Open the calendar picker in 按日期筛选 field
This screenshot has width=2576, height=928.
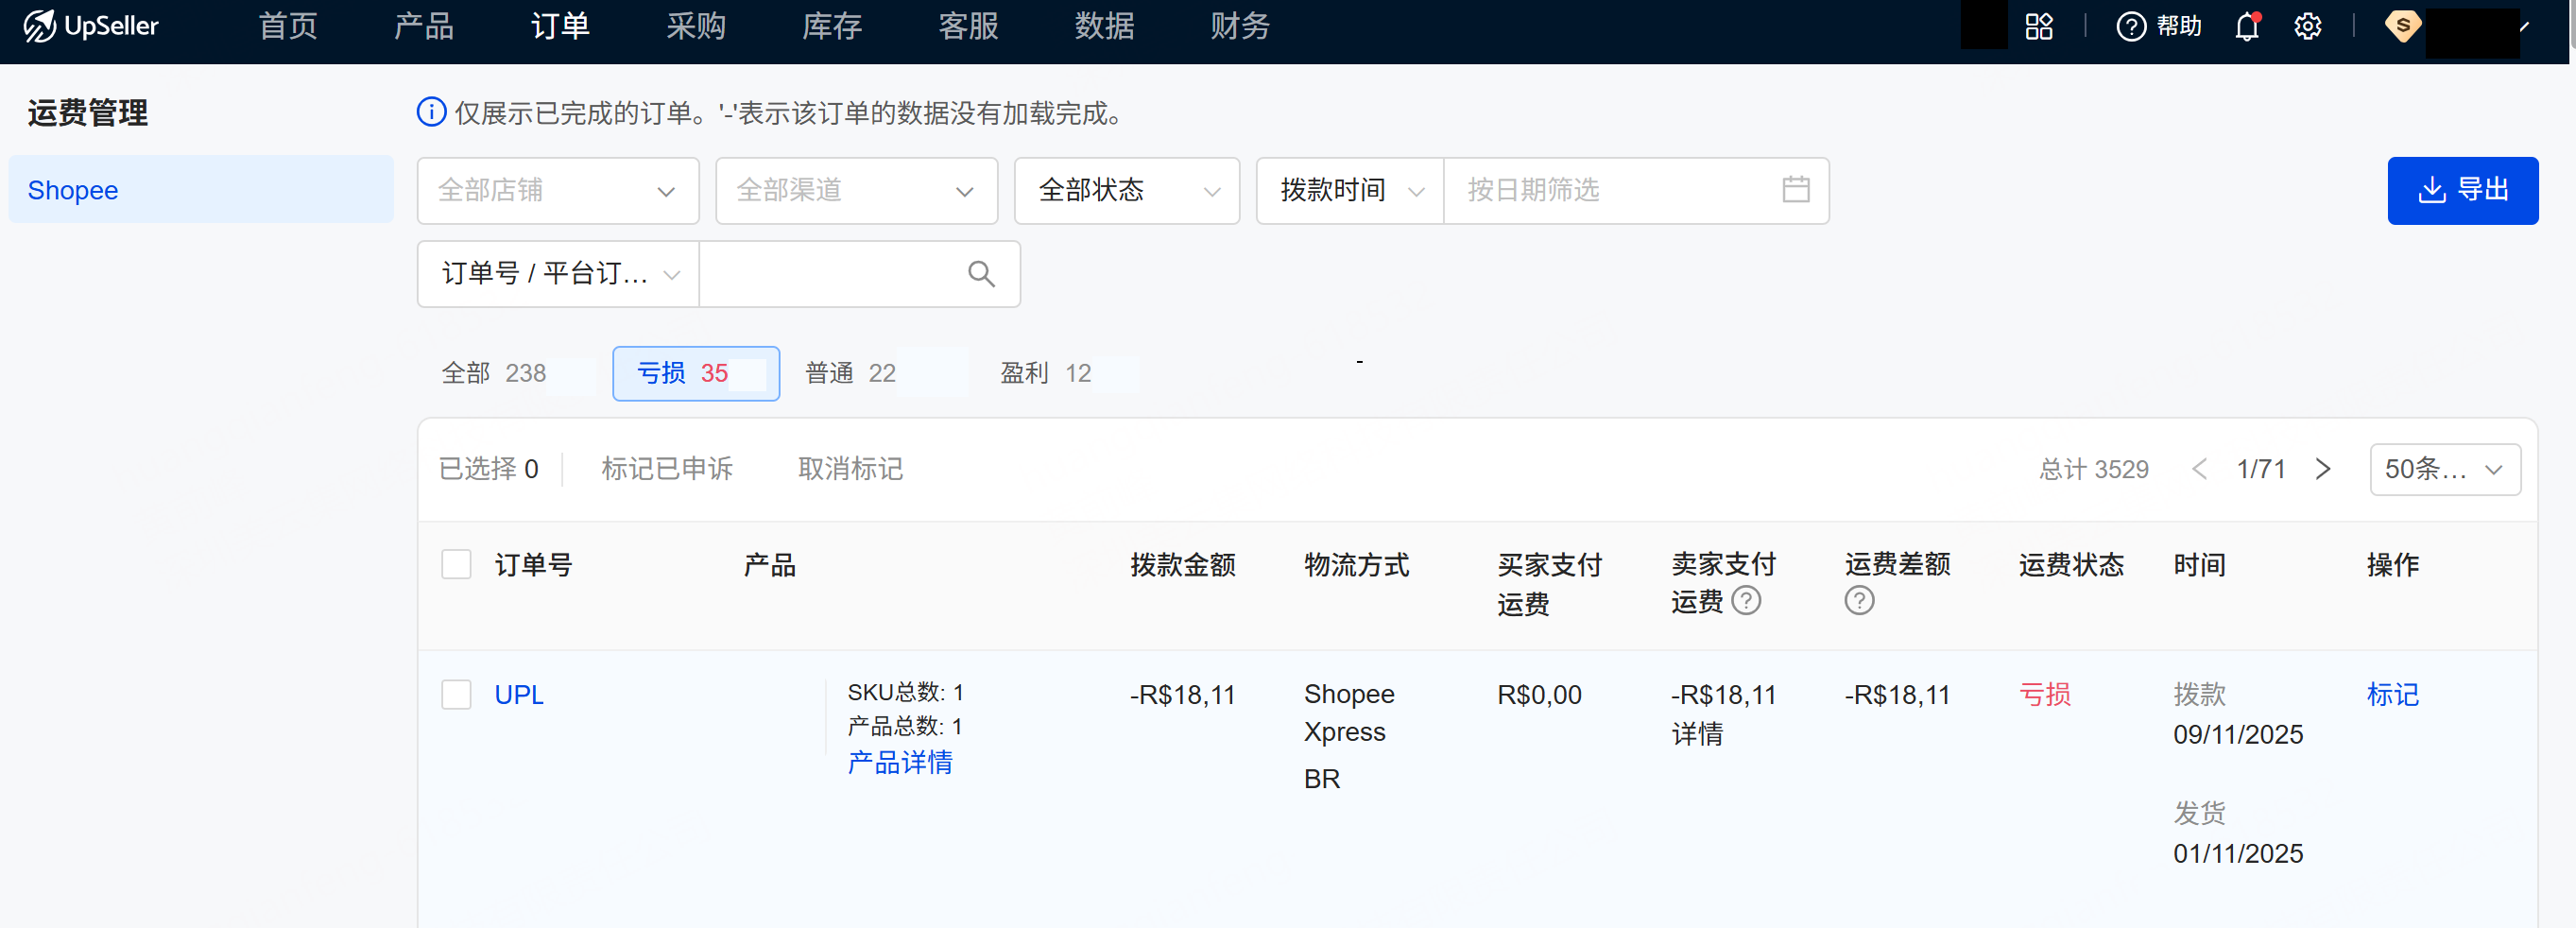(1795, 190)
